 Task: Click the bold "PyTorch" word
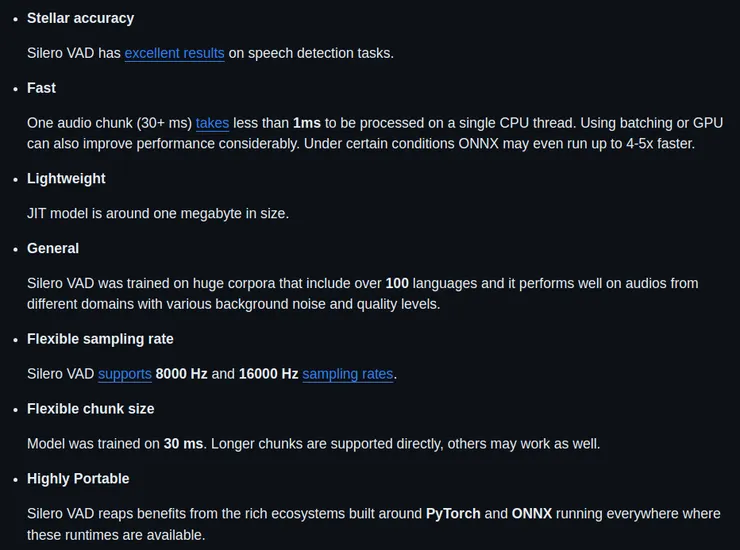pyautogui.click(x=453, y=513)
